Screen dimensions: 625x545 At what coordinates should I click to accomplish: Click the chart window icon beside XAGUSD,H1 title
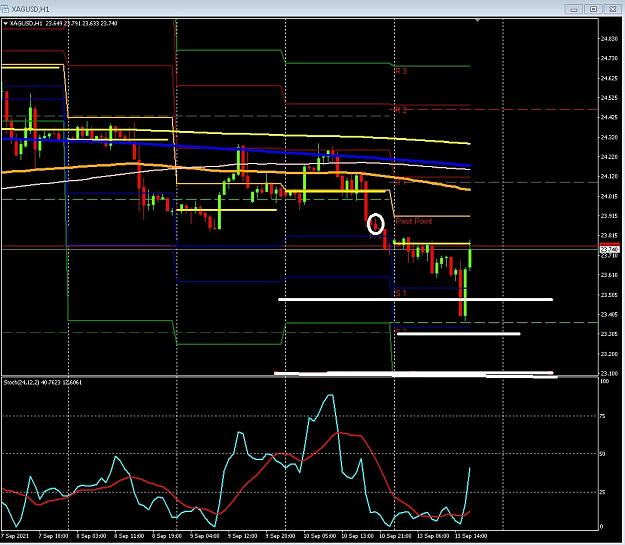click(5, 8)
